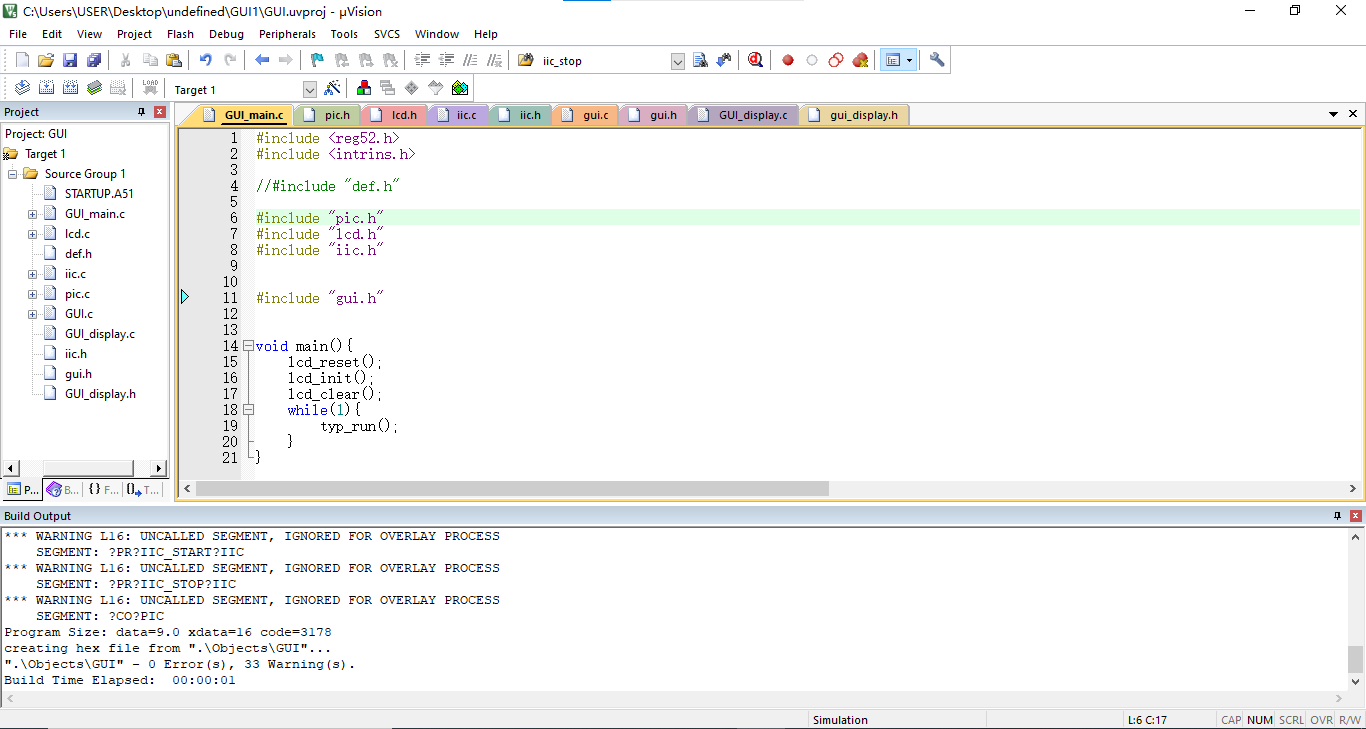Click the Open file folder icon
Screen dimensions: 1366x729
pos(46,60)
